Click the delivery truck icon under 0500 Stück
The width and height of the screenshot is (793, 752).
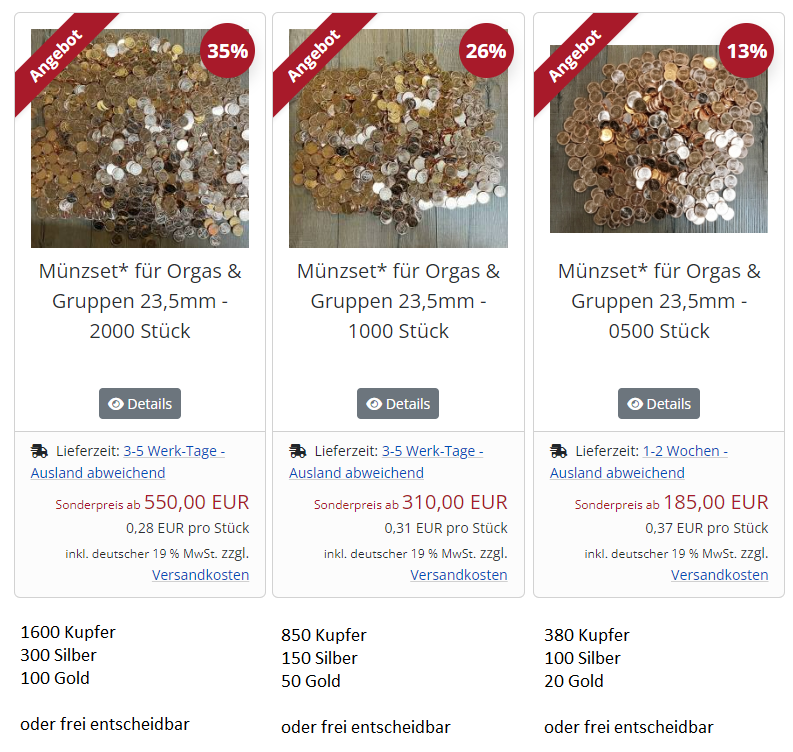(559, 451)
